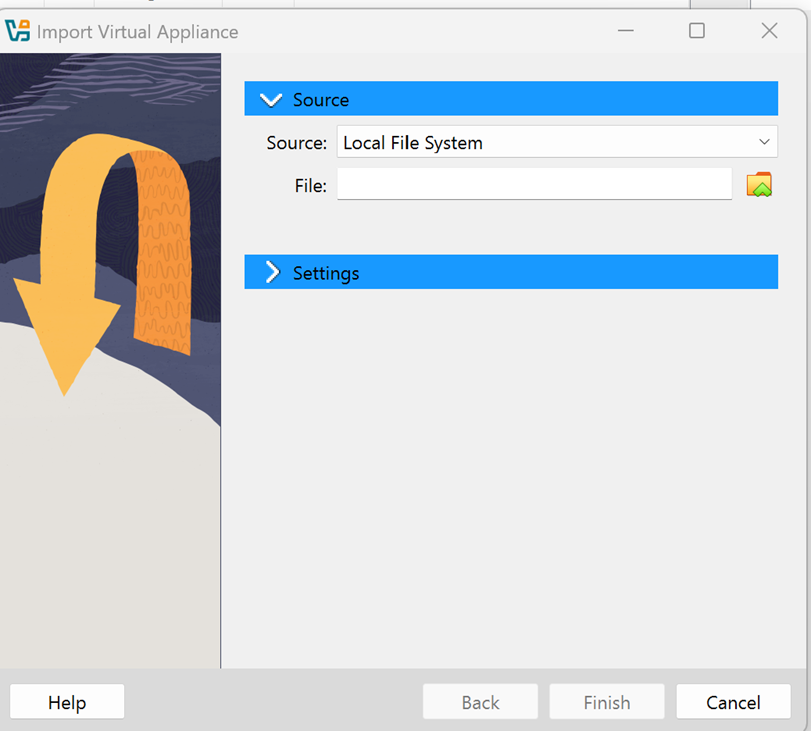The width and height of the screenshot is (811, 731).
Task: Cancel the Import Virtual Appliance wizard
Action: [733, 702]
